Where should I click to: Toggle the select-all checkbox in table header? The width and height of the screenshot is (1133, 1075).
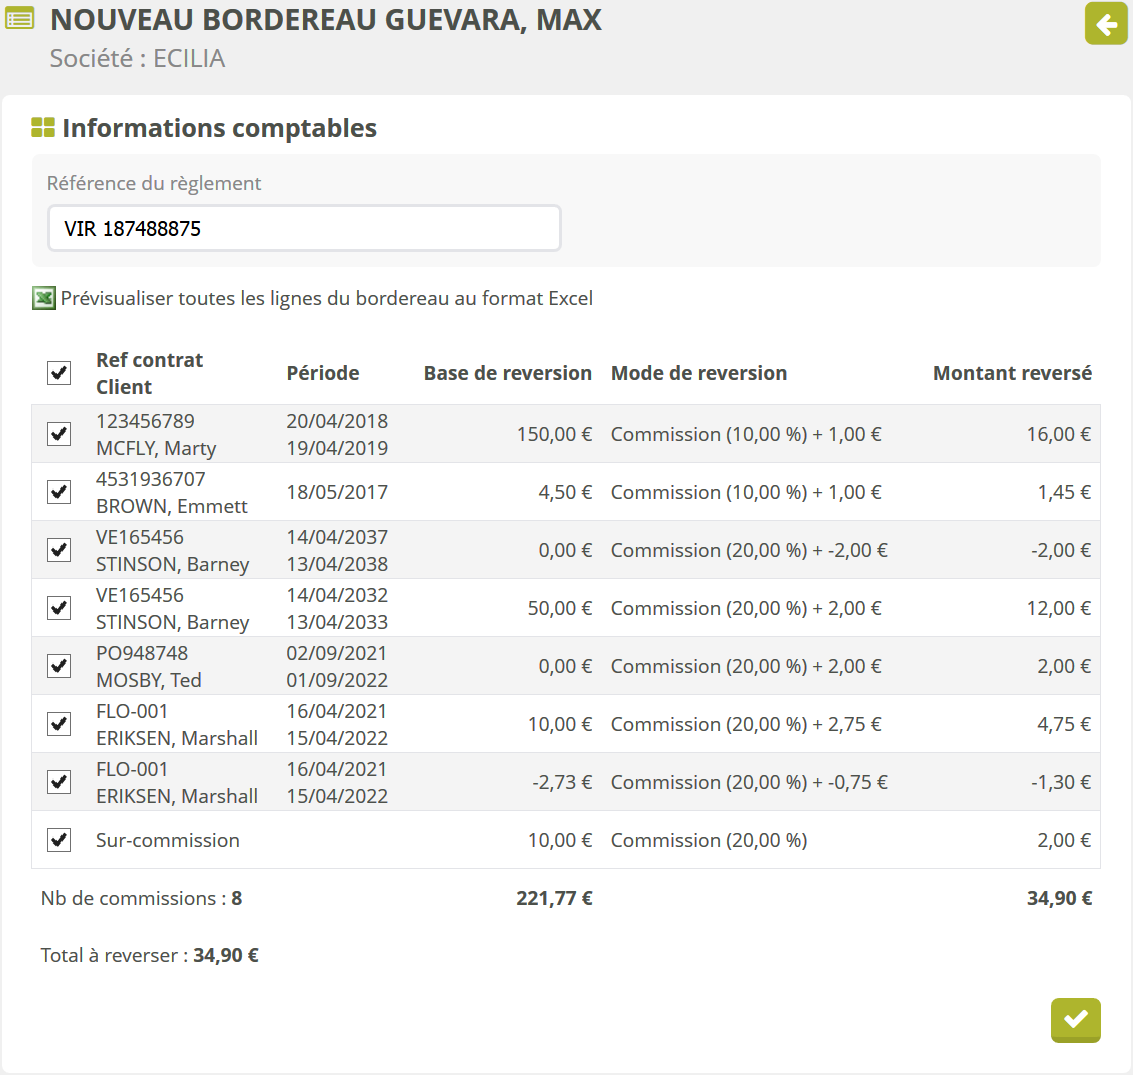[59, 373]
